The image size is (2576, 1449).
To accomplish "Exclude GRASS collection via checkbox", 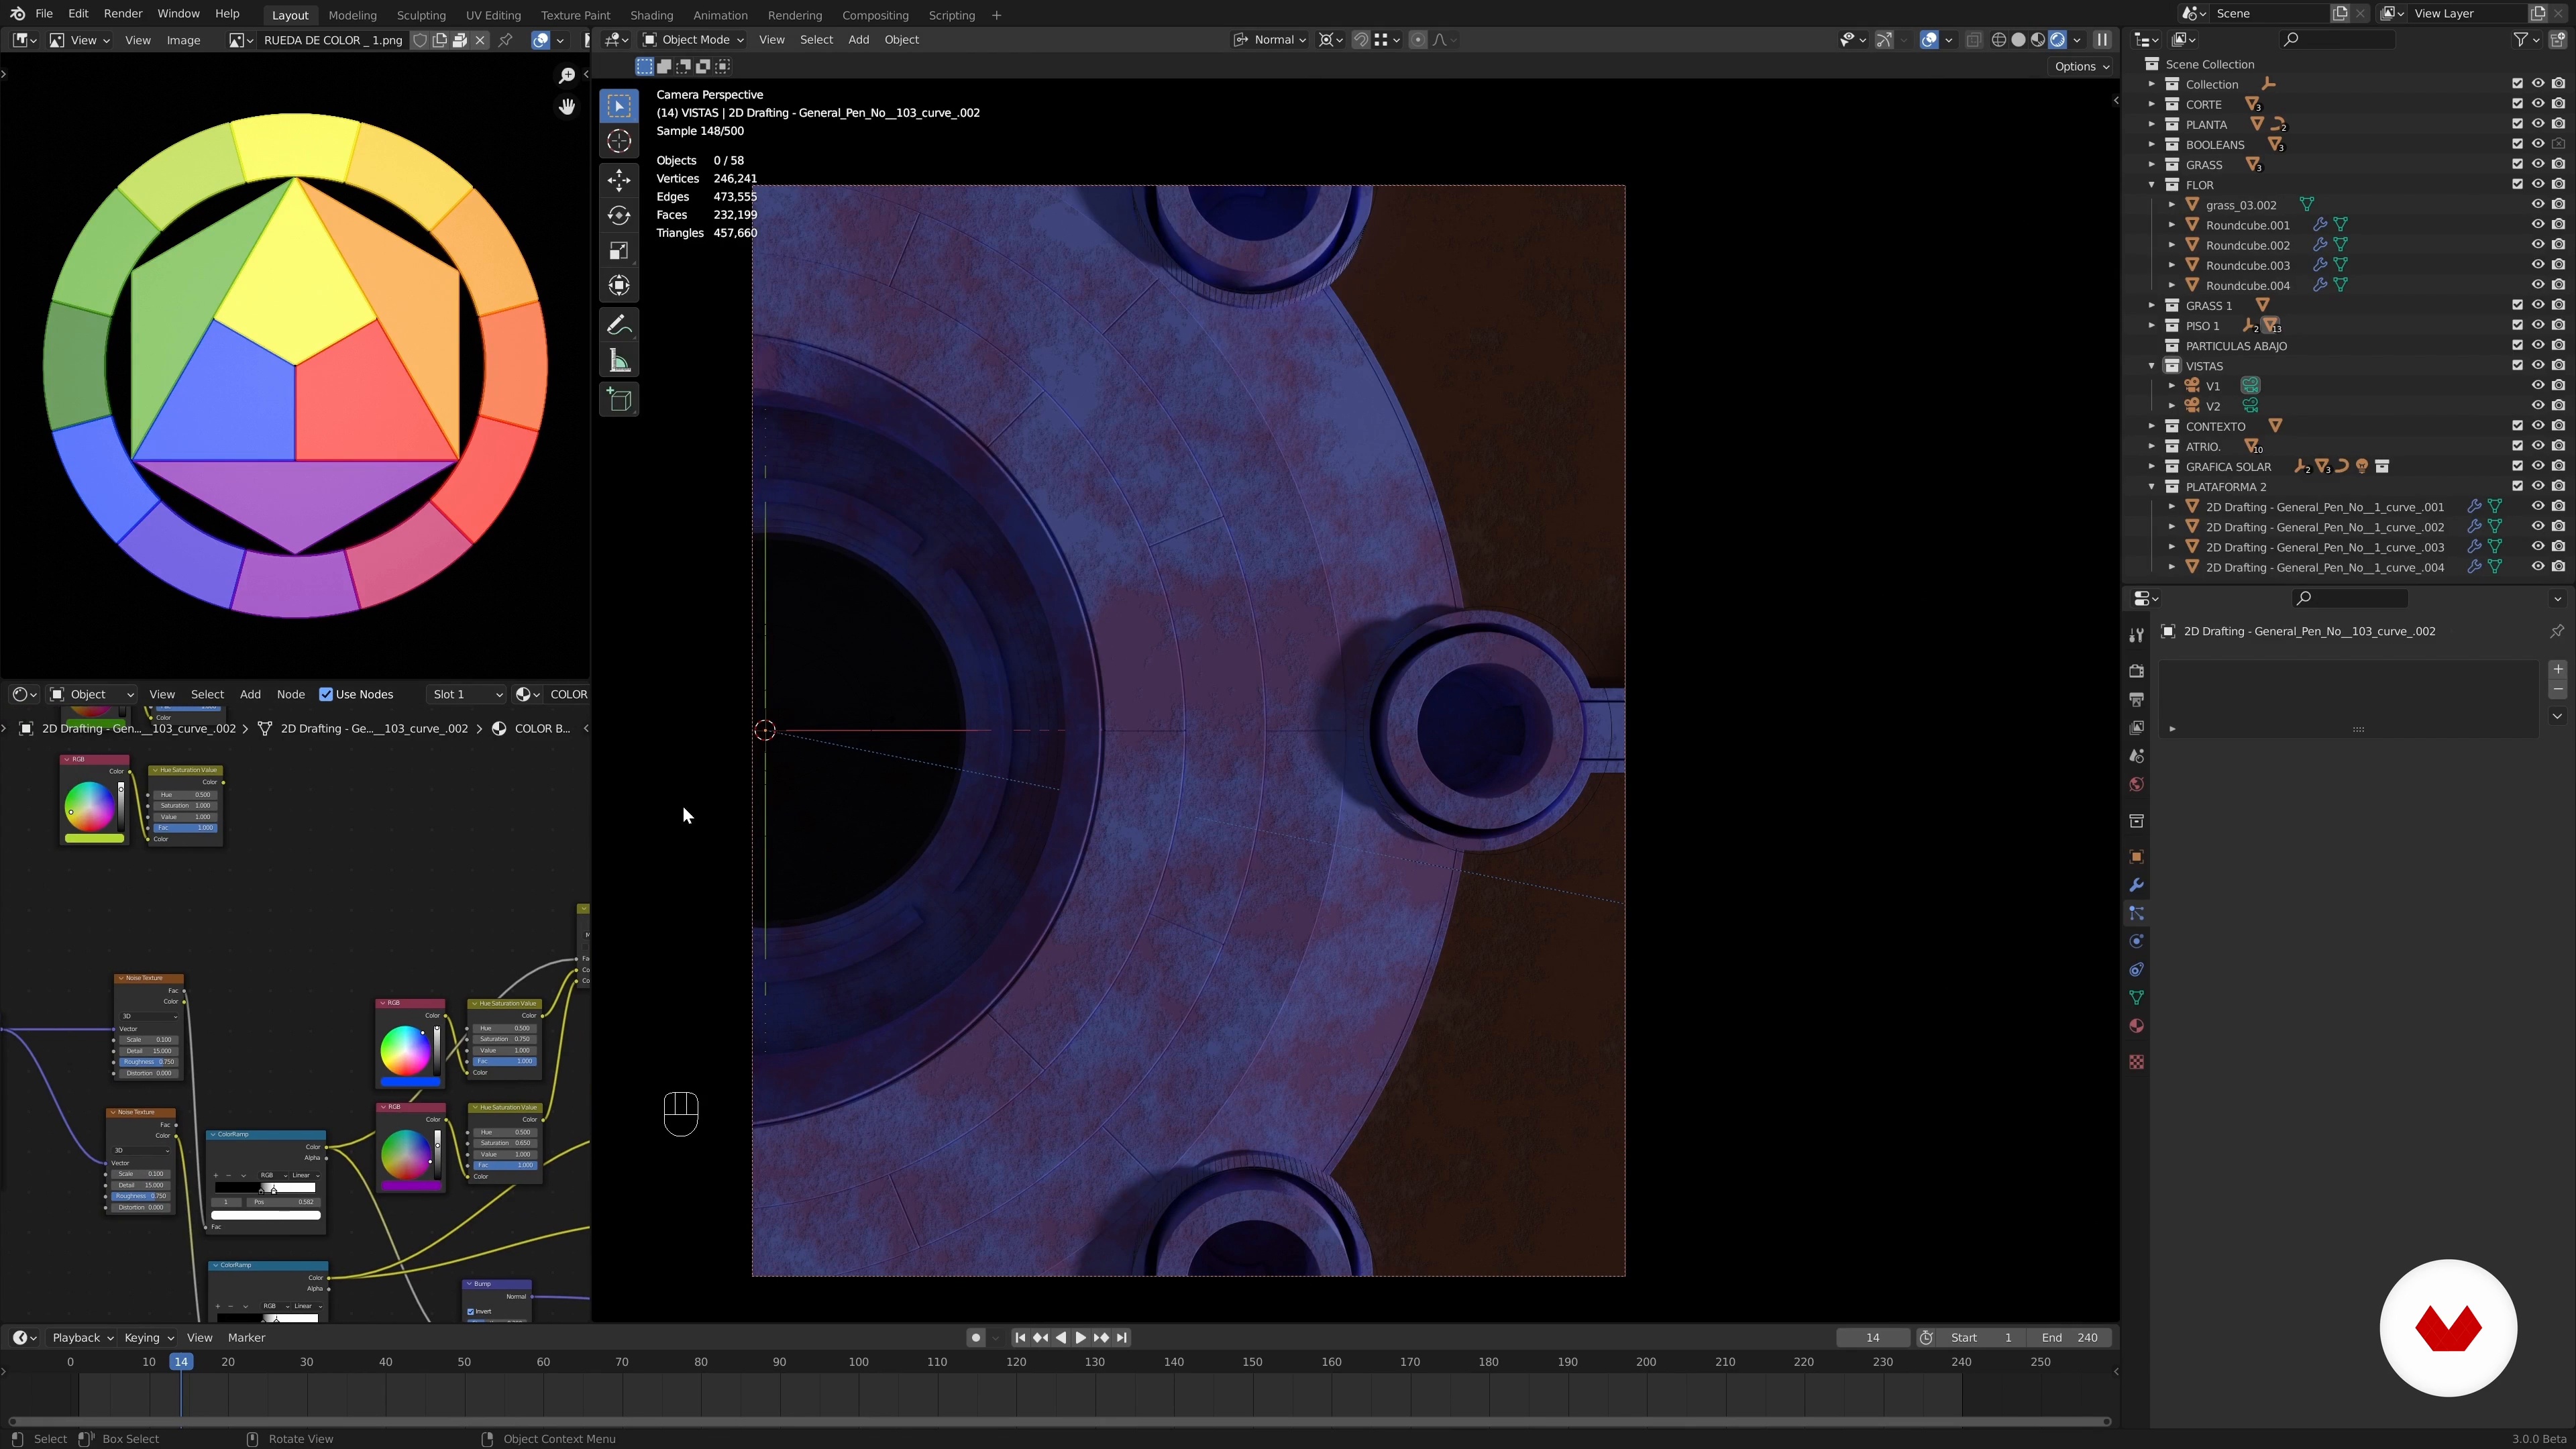I will click(x=2517, y=165).
